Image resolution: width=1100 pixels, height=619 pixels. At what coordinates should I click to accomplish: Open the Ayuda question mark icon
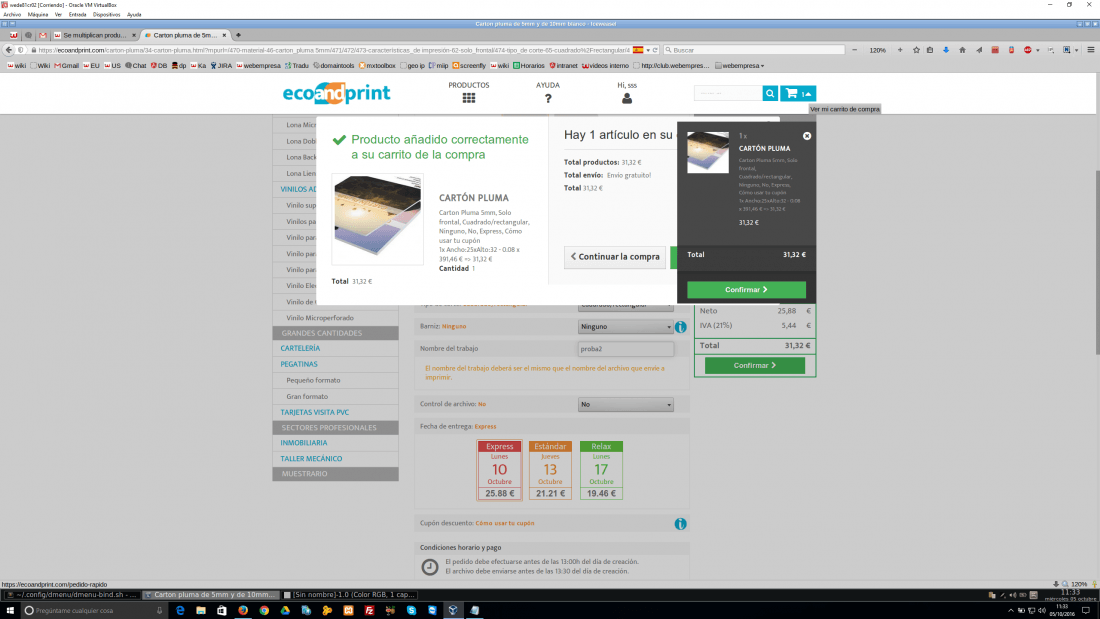(548, 98)
